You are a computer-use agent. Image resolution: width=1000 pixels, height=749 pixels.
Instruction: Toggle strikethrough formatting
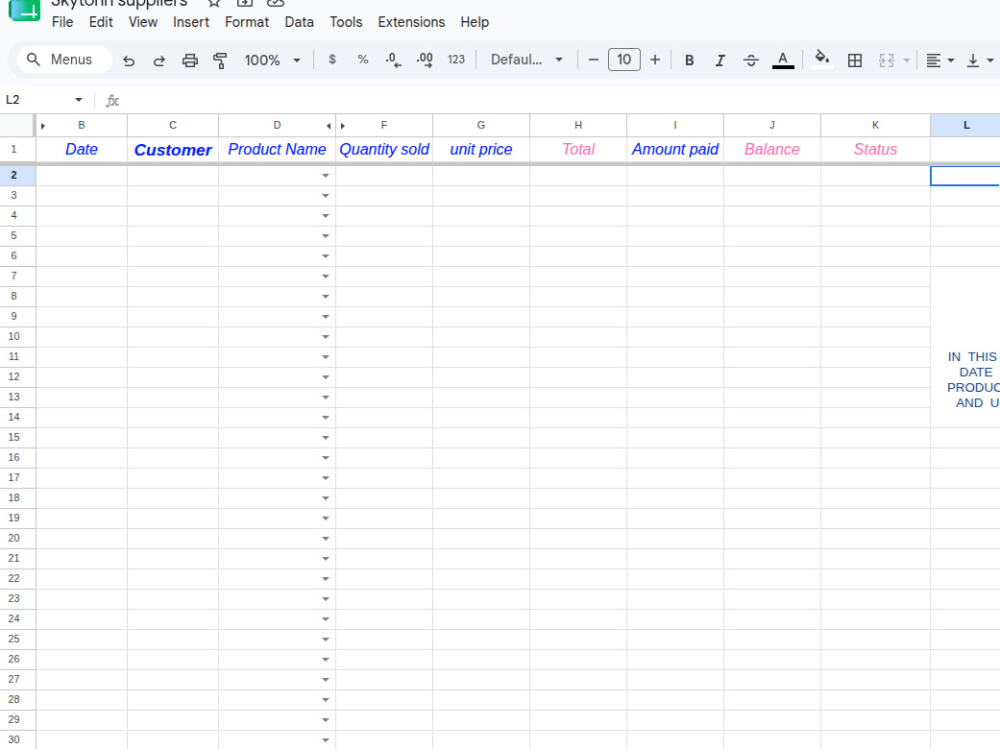[x=751, y=60]
